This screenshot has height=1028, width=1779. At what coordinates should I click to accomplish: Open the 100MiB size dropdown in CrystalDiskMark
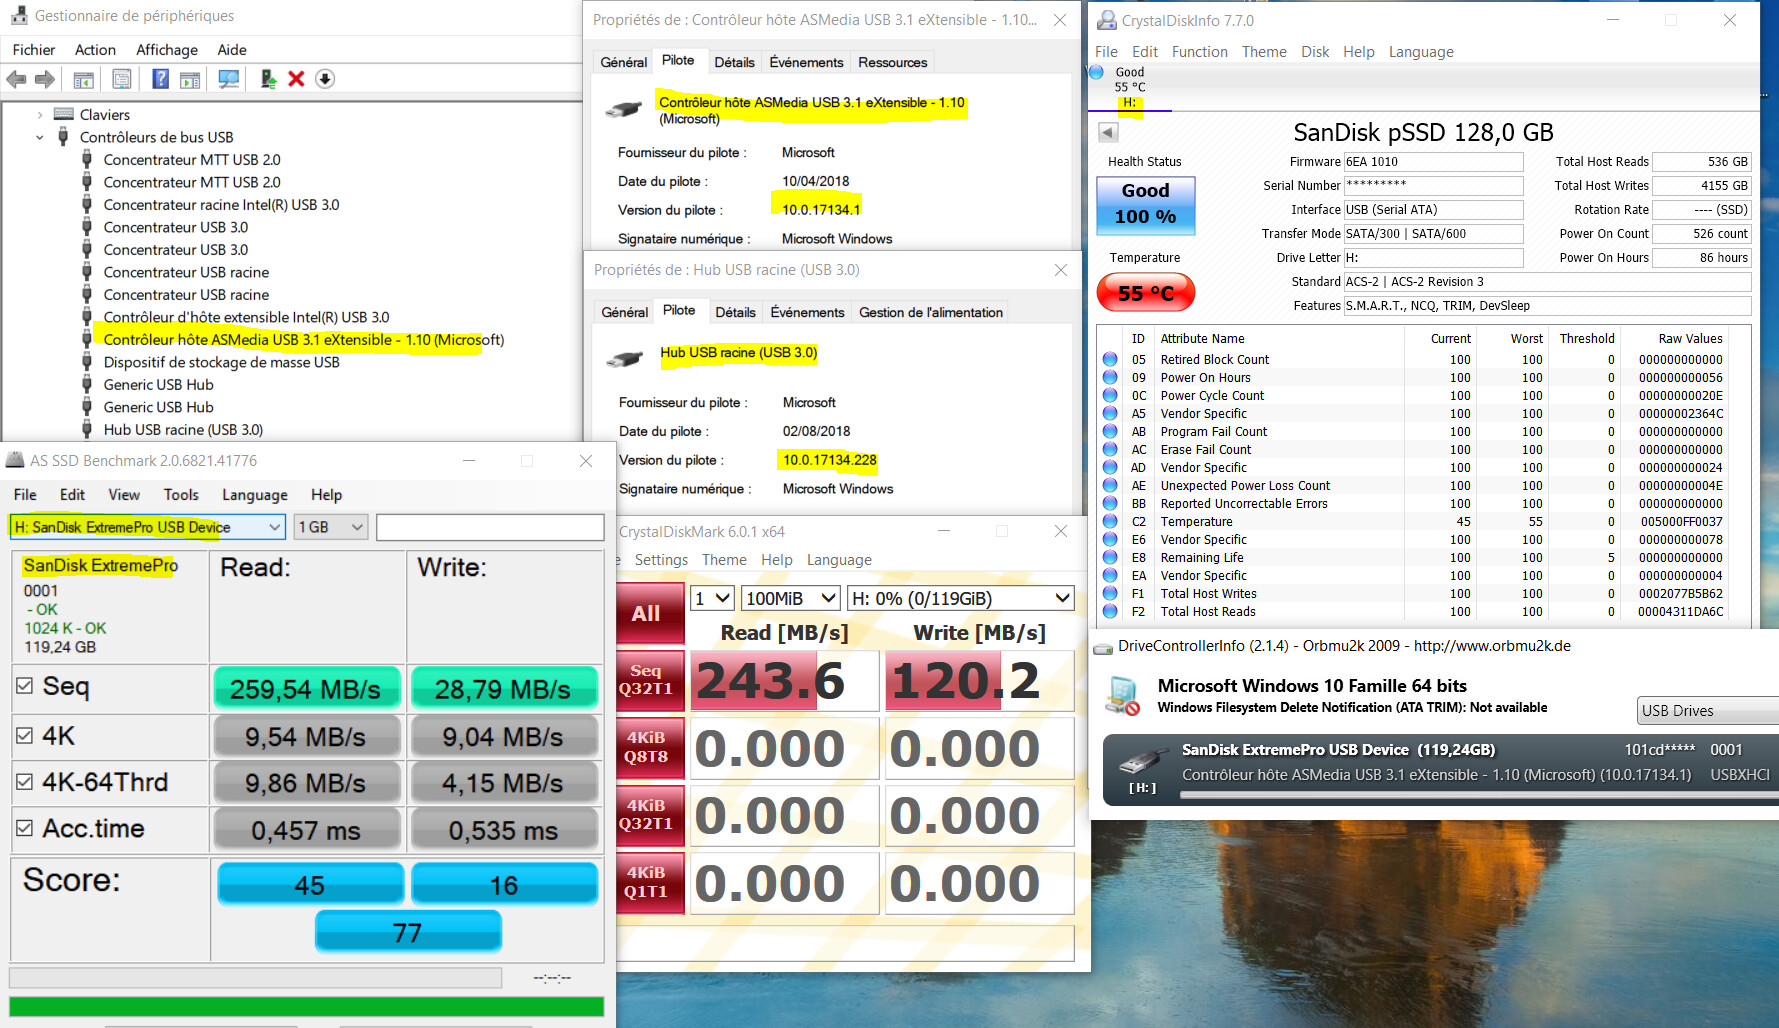(x=790, y=598)
